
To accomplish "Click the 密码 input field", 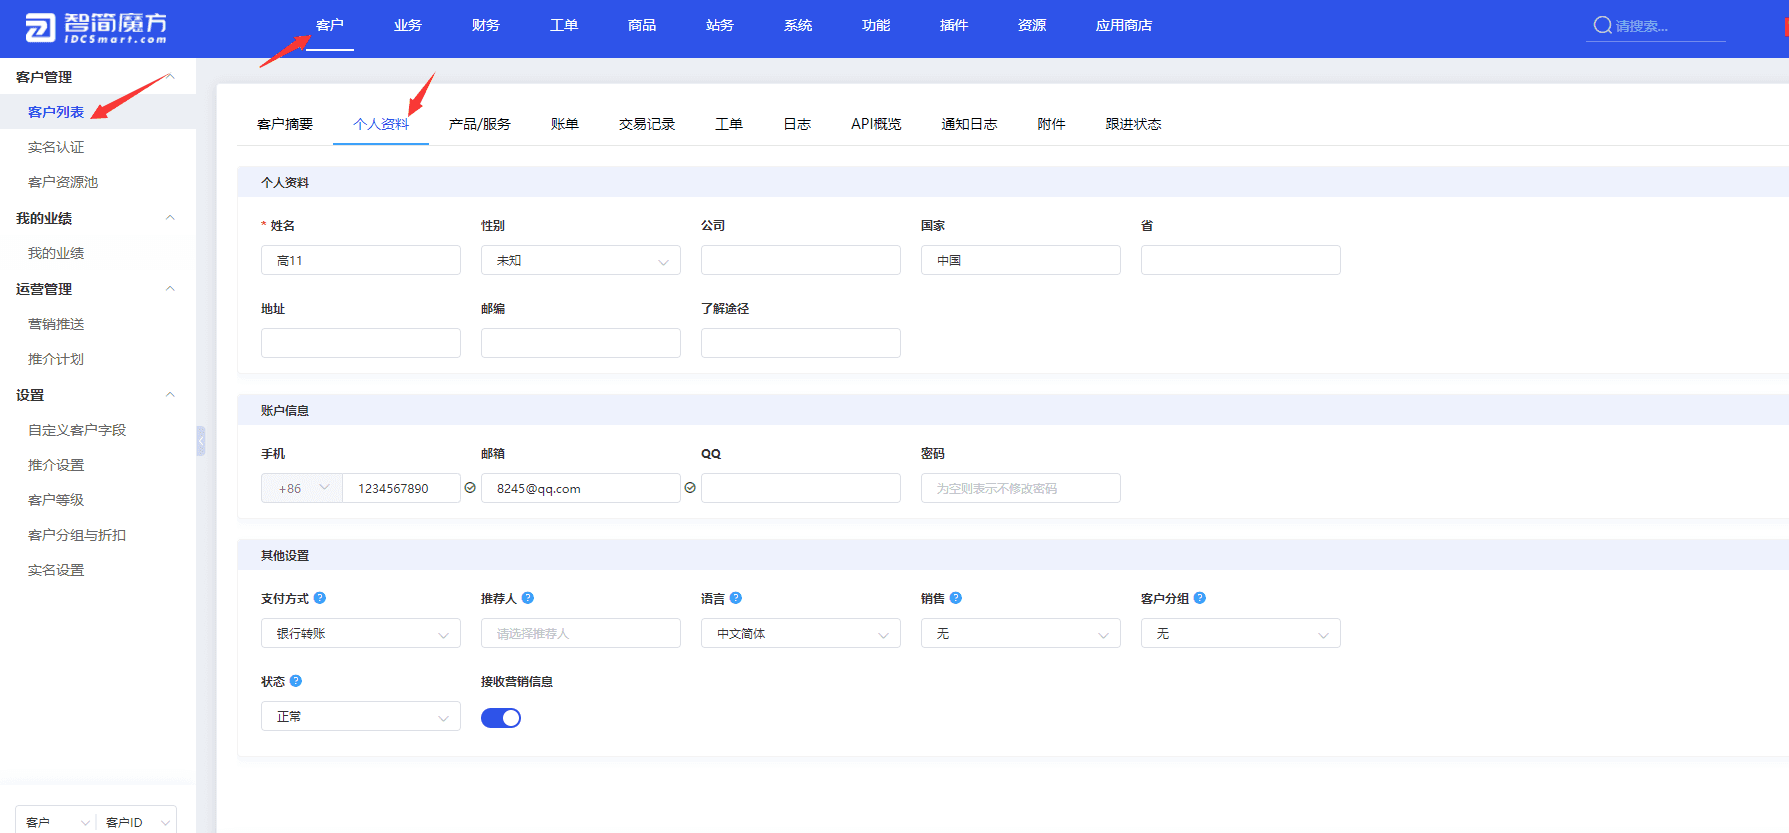I will (1021, 488).
